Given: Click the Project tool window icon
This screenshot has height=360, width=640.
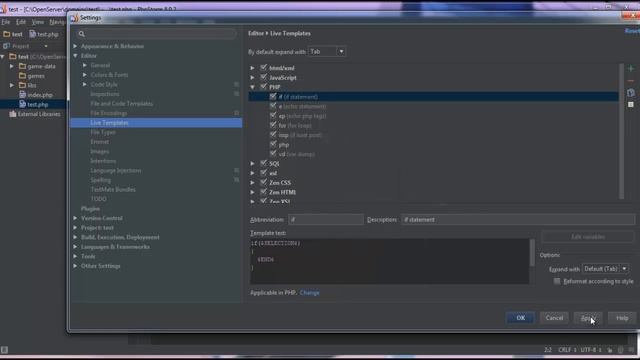Looking at the screenshot, I should tap(7, 46).
